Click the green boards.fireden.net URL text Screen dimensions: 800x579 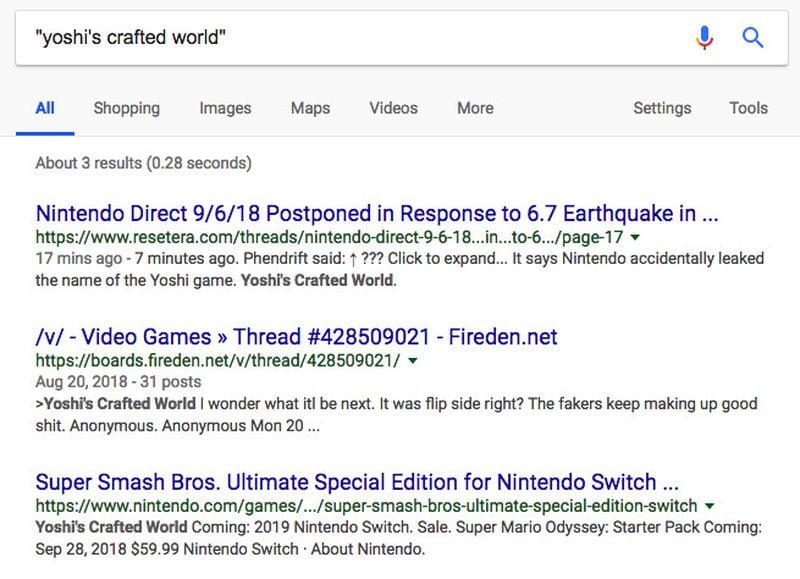click(x=218, y=361)
